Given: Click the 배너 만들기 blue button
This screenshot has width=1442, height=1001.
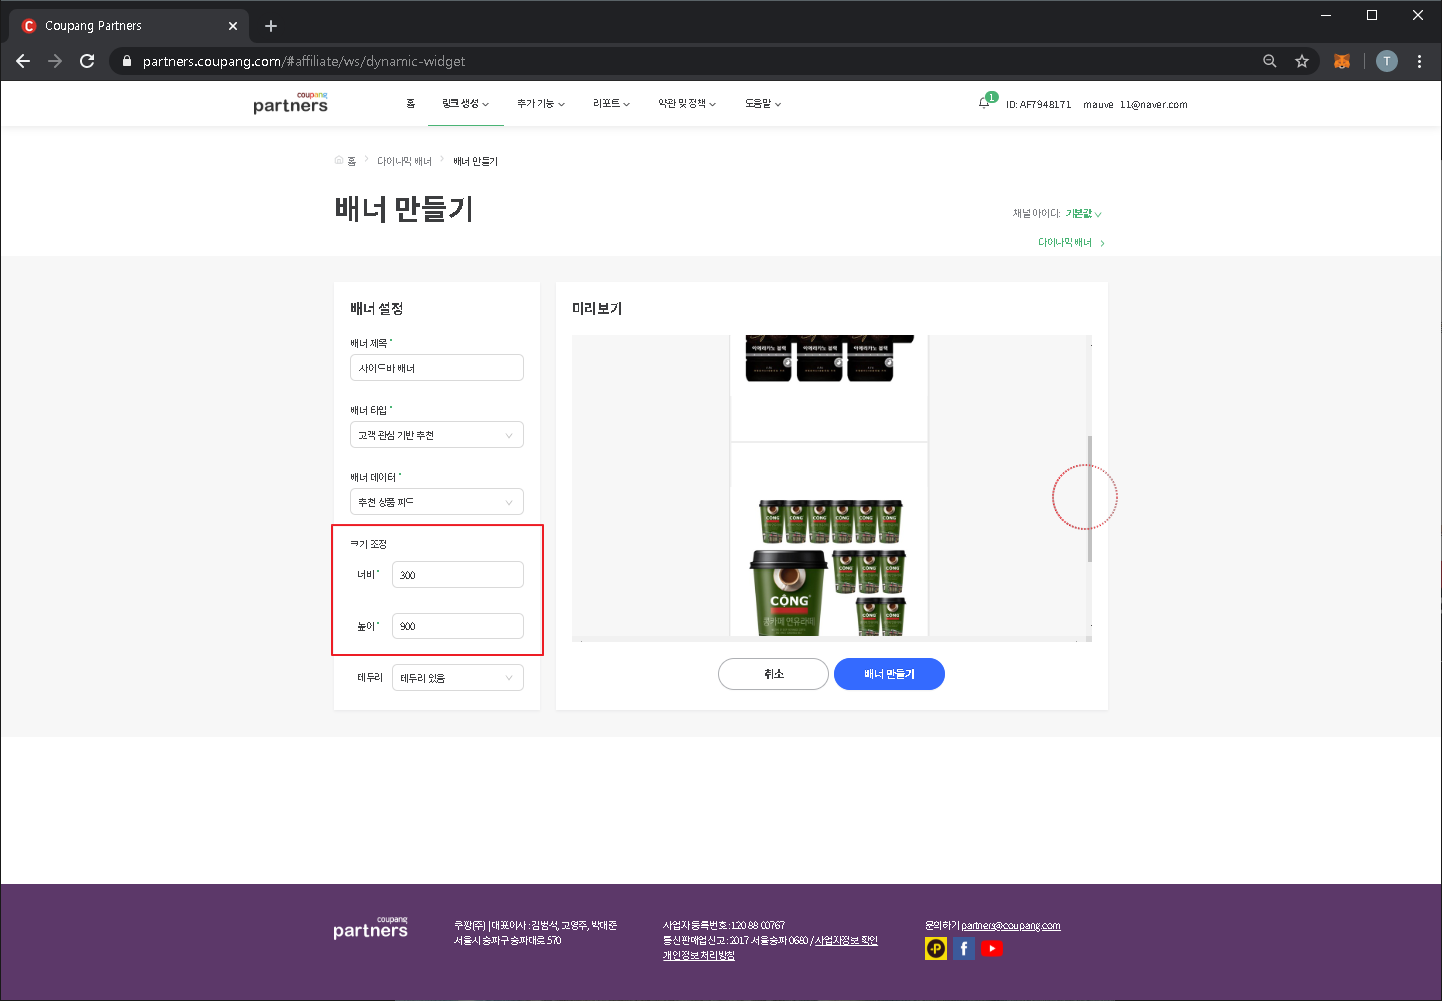Looking at the screenshot, I should click(889, 674).
